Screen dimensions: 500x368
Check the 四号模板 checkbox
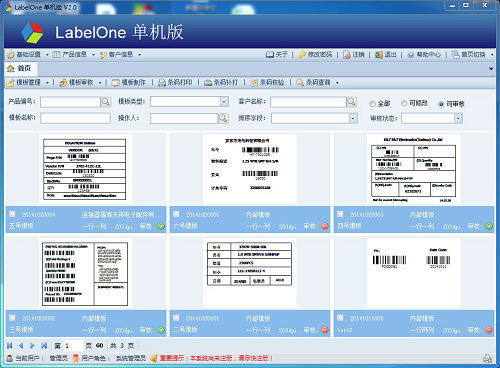coord(340,214)
